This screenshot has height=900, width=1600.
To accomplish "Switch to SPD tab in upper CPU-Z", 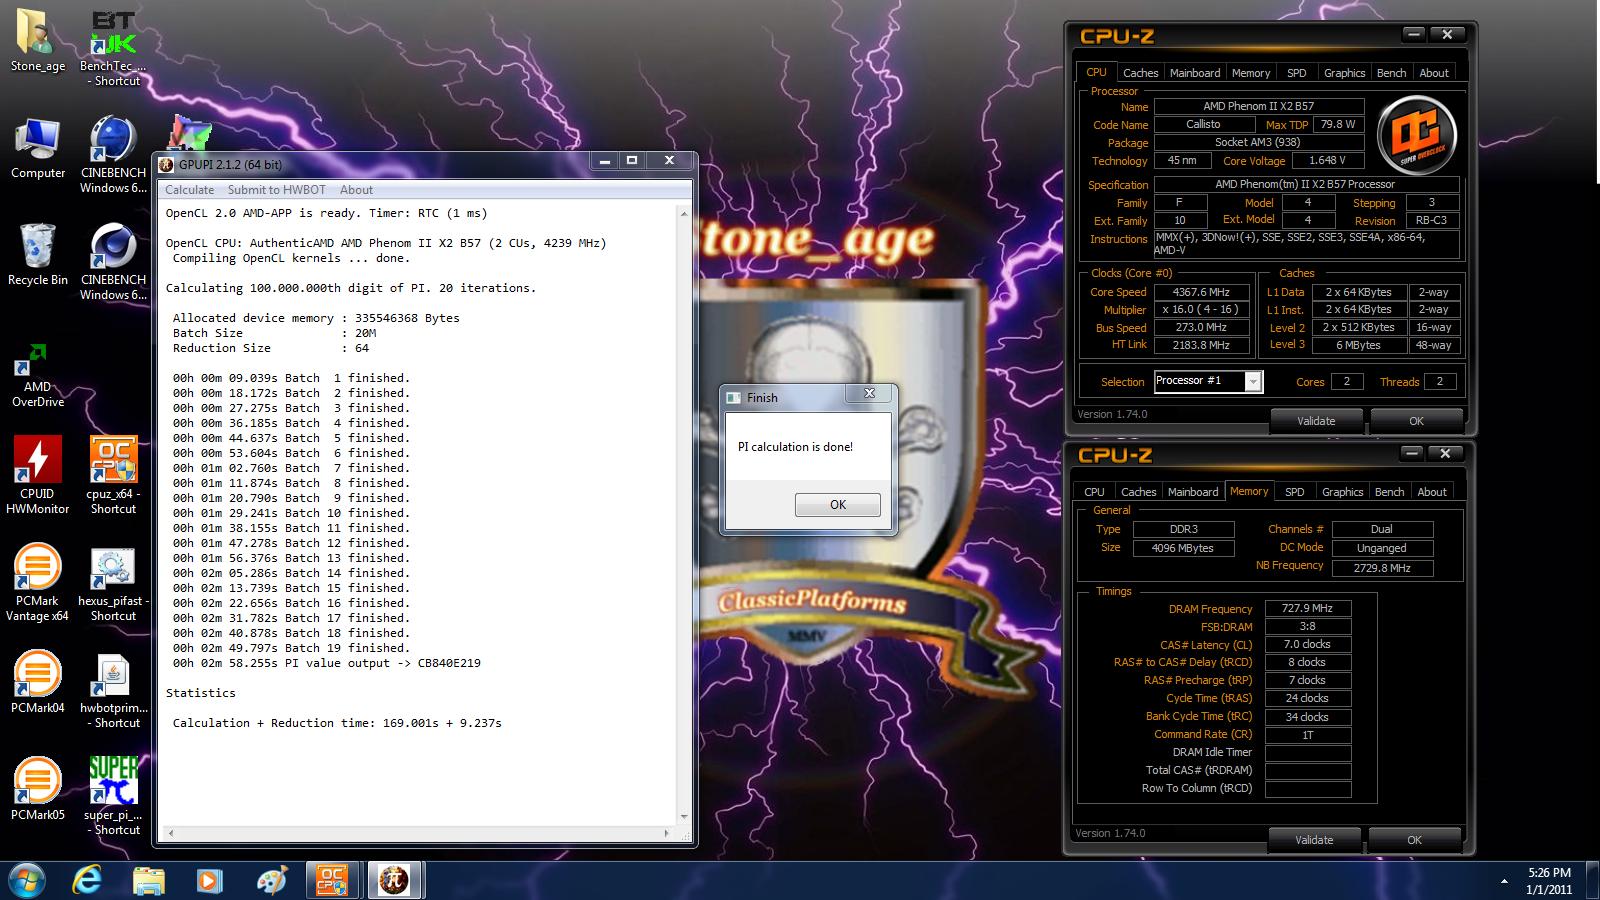I will 1297,73.
